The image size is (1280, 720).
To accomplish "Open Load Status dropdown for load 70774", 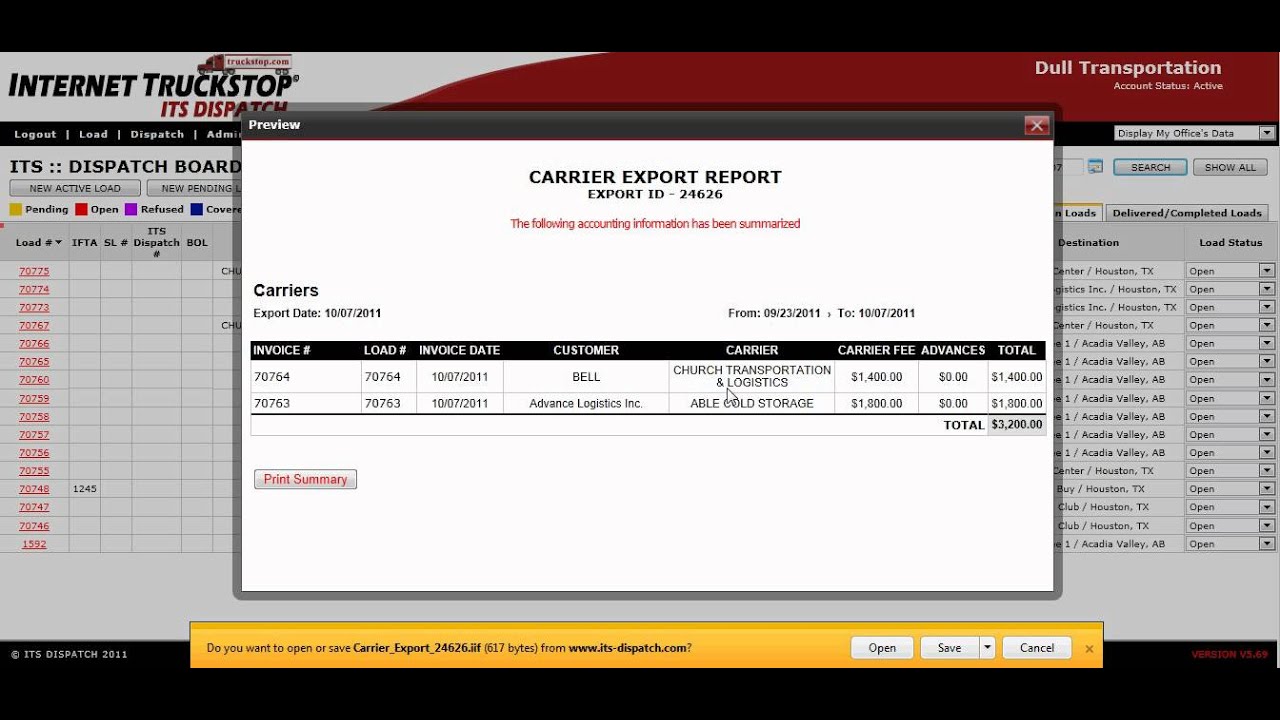I will (x=1230, y=289).
